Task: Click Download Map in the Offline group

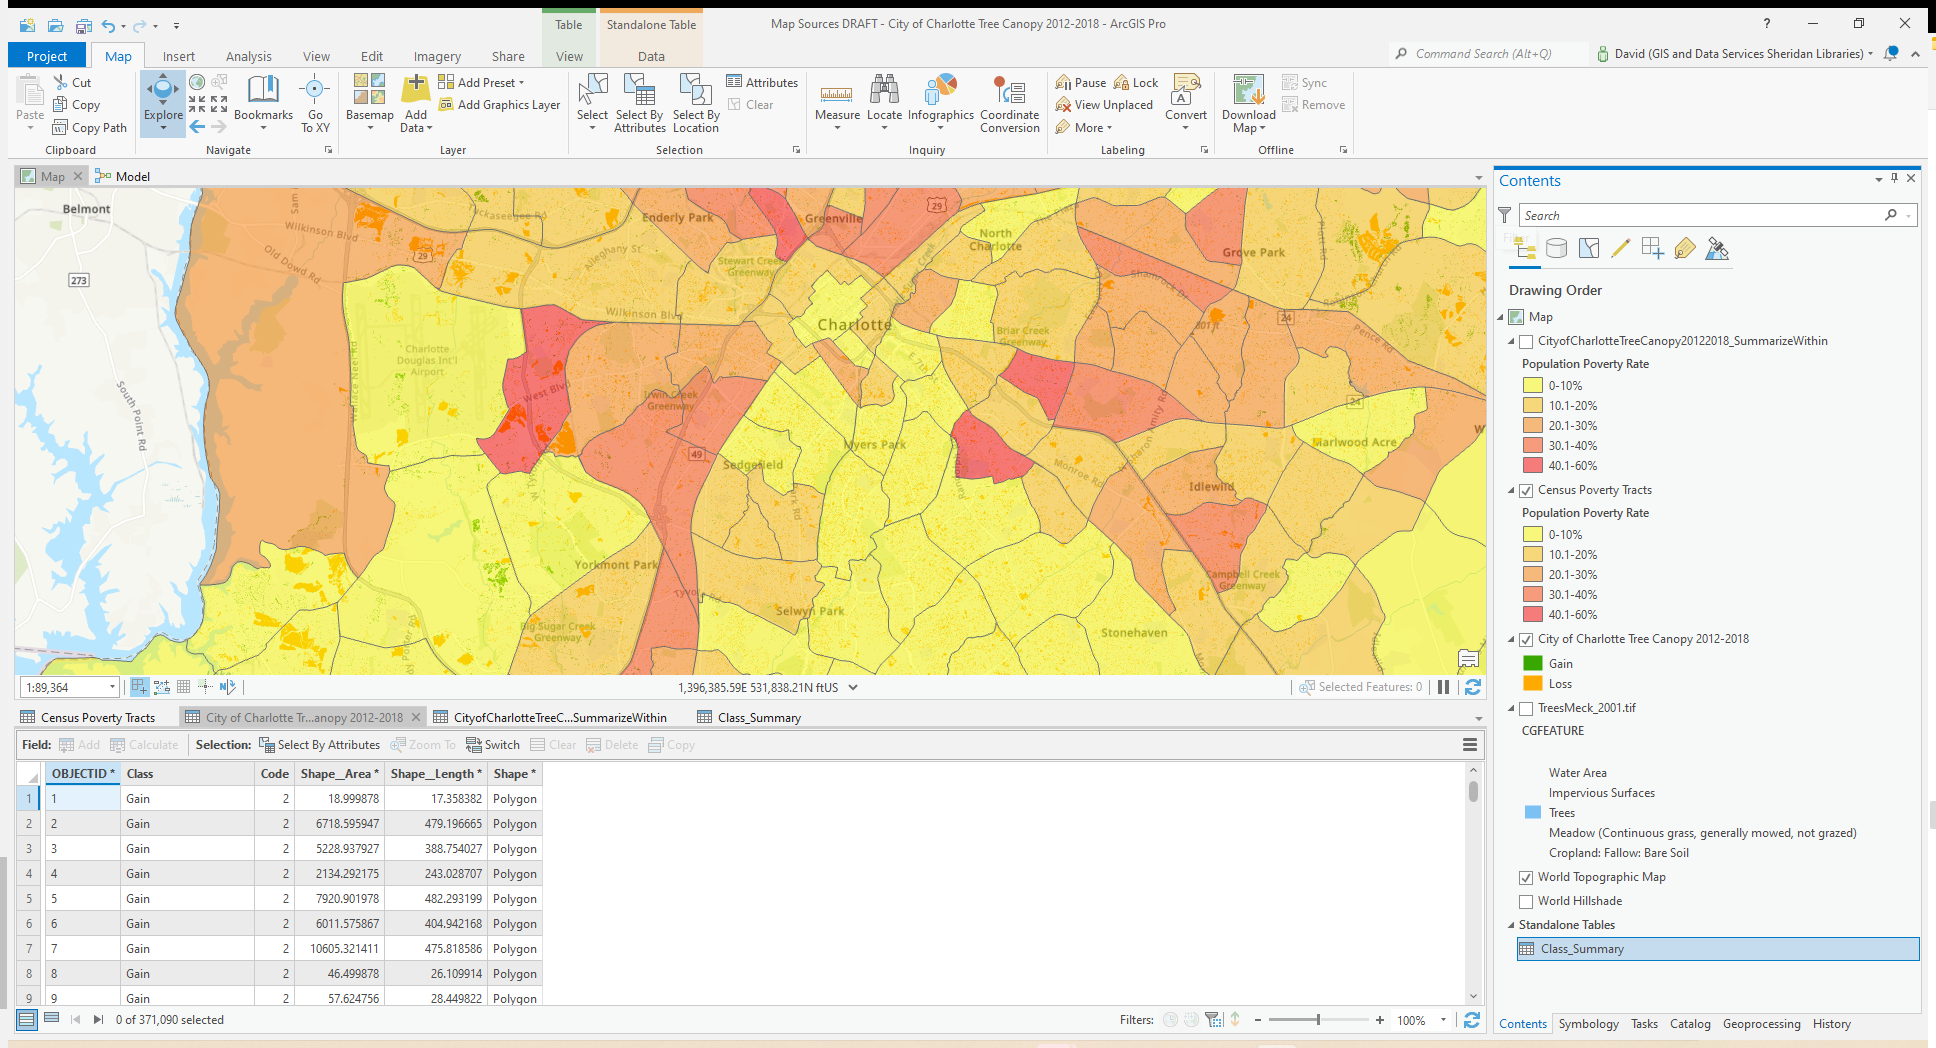Action: click(1246, 104)
